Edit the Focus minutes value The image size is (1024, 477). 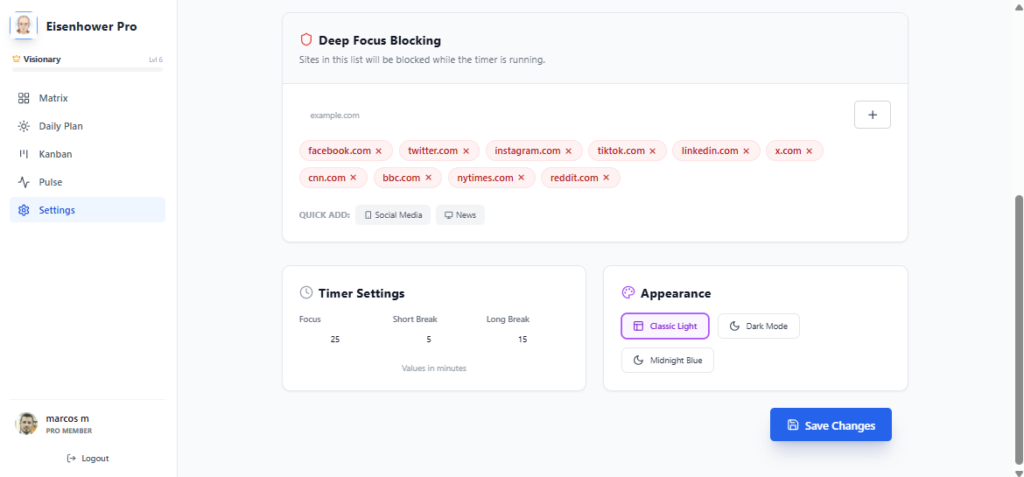335,340
